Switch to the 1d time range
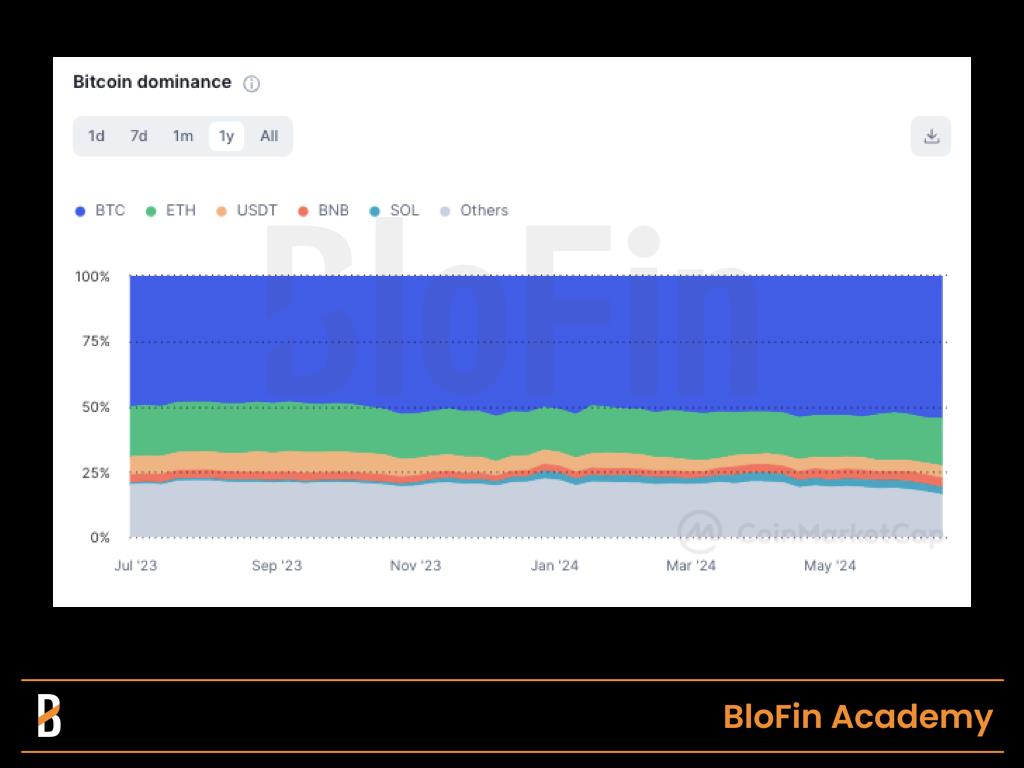Viewport: 1024px width, 768px height. pos(96,136)
